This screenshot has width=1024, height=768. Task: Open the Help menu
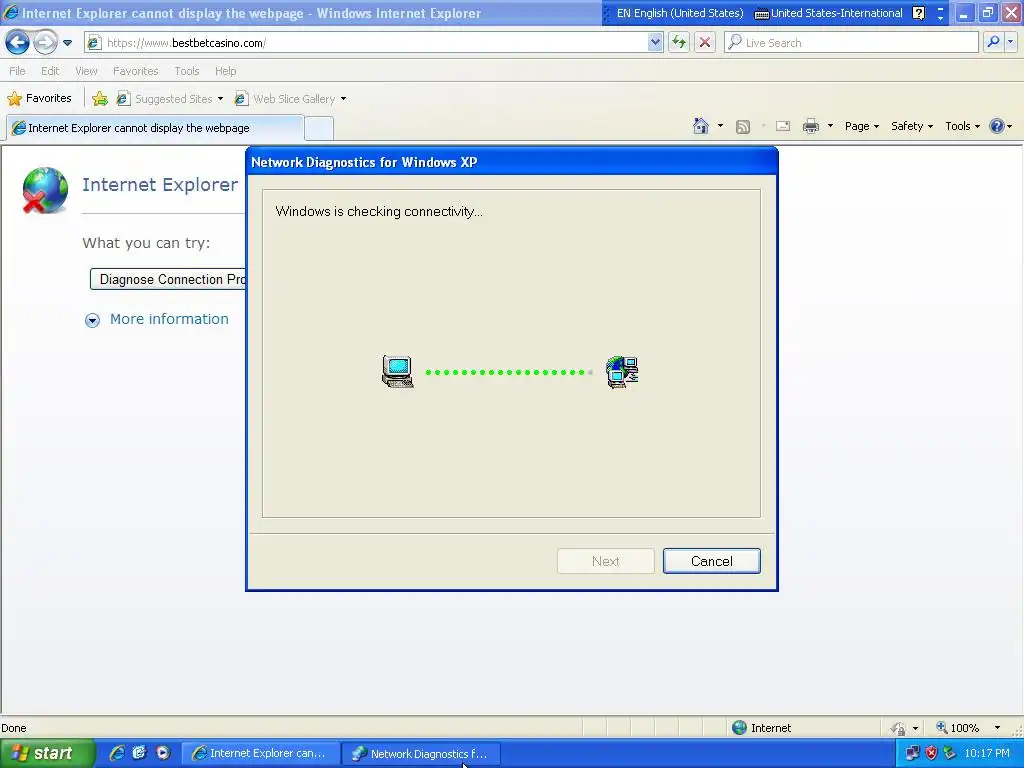[x=225, y=71]
